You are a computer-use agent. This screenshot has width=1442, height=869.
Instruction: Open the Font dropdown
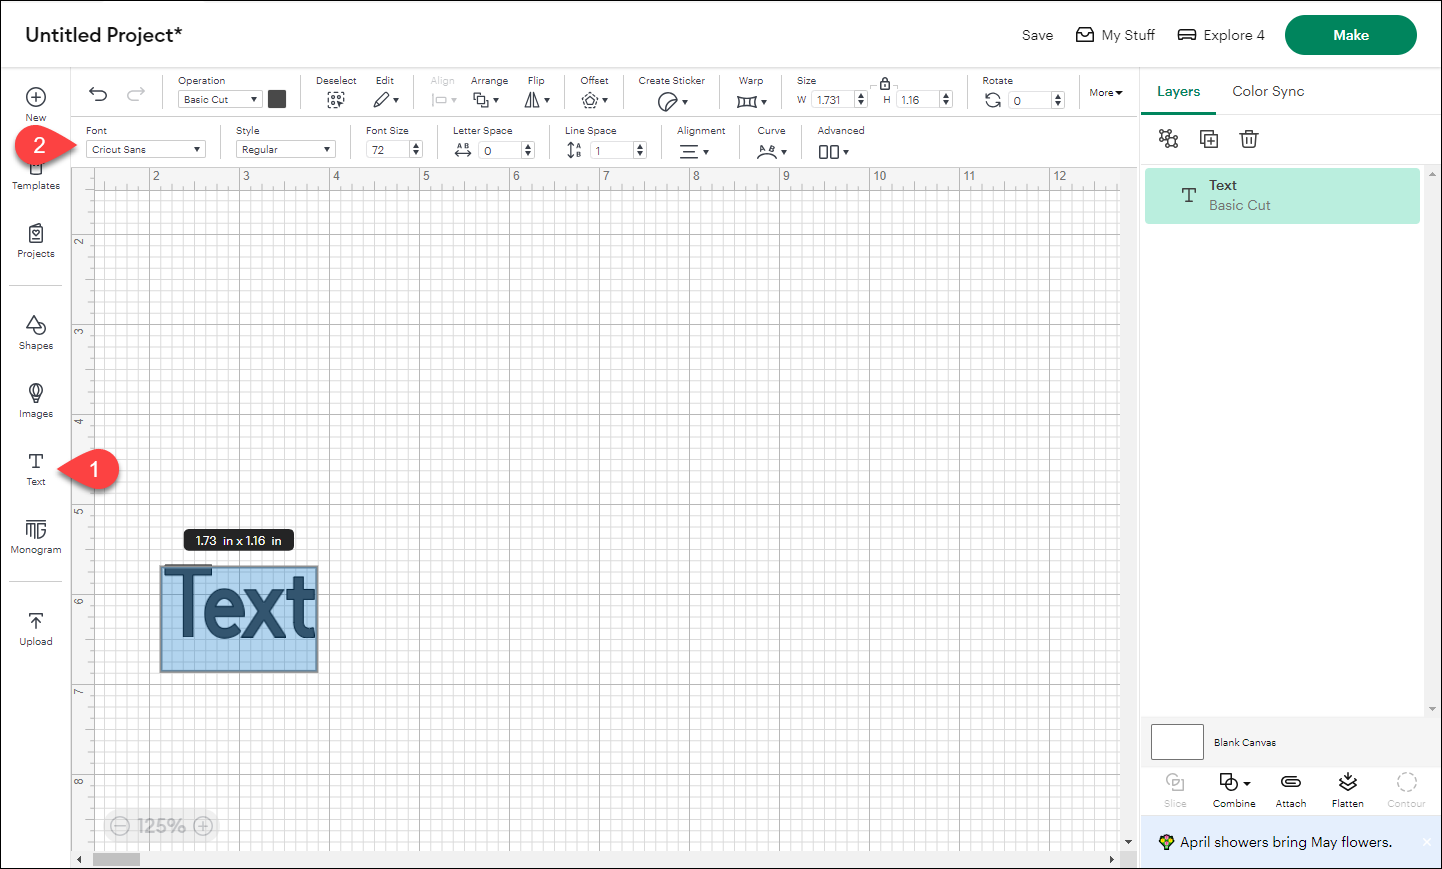pyautogui.click(x=146, y=148)
